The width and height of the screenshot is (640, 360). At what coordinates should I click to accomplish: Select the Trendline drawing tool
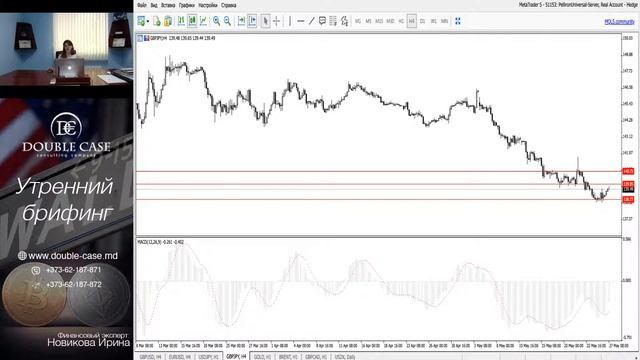(x=312, y=21)
